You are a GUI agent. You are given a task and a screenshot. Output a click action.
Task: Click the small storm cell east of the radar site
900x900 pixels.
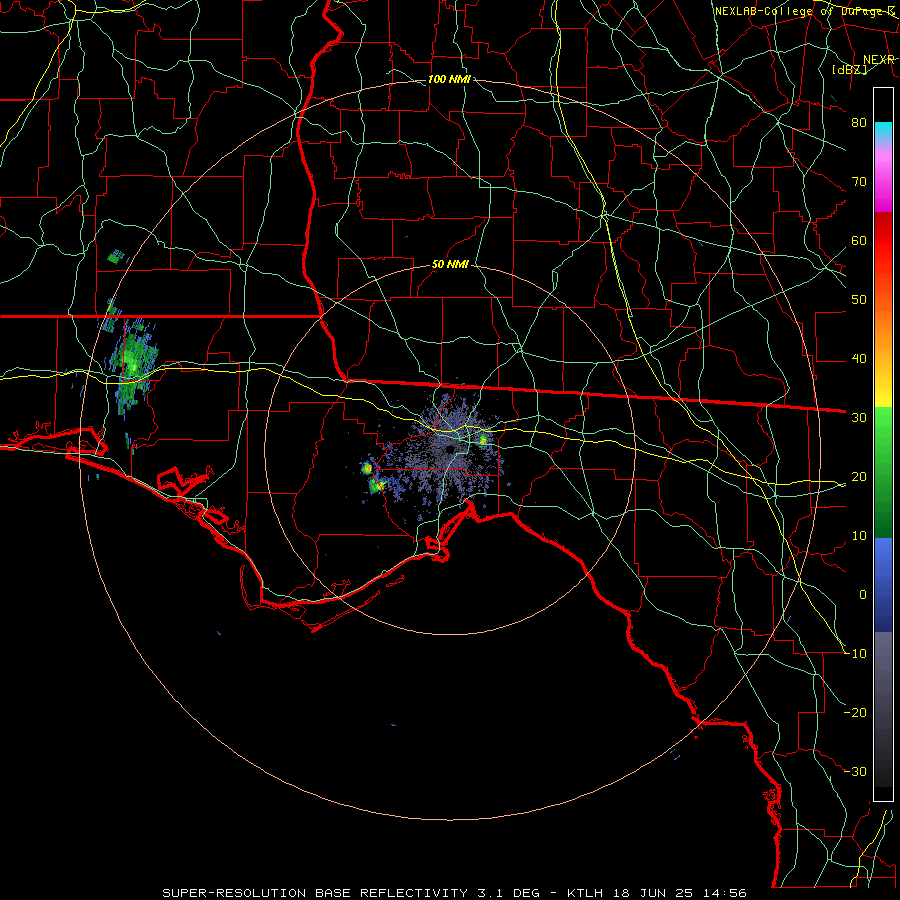coord(483,440)
